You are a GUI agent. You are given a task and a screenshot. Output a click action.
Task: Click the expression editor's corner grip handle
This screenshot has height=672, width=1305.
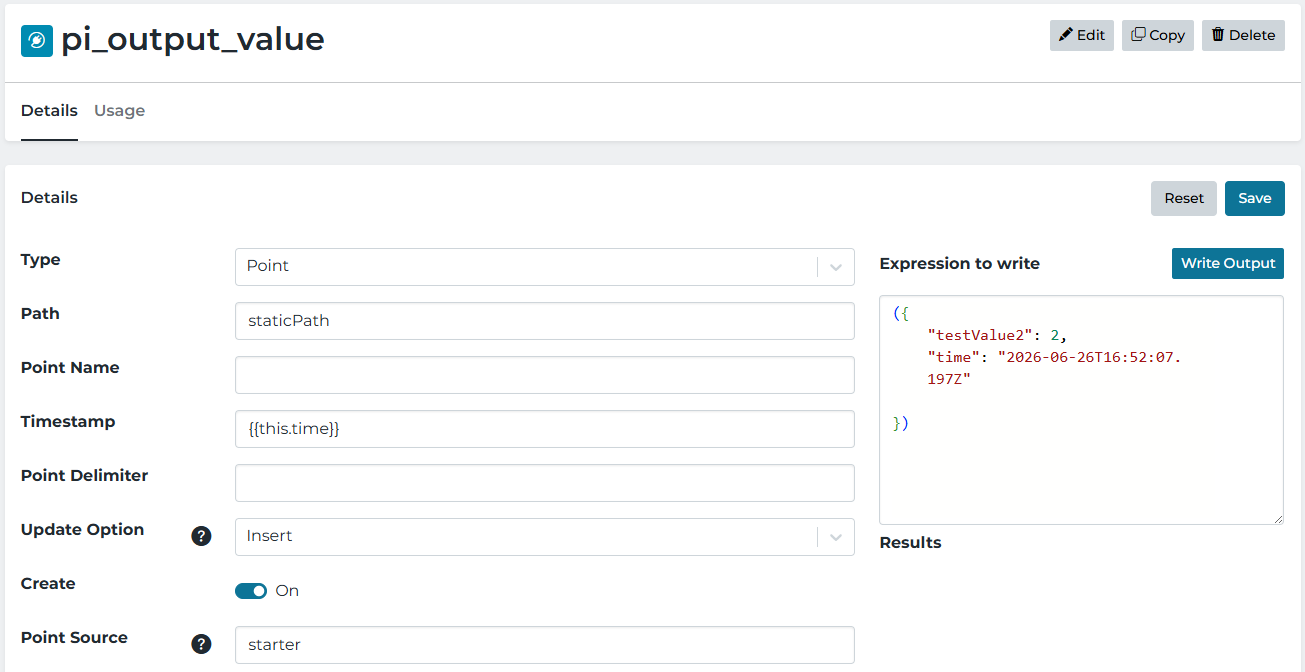pyautogui.click(x=1277, y=518)
